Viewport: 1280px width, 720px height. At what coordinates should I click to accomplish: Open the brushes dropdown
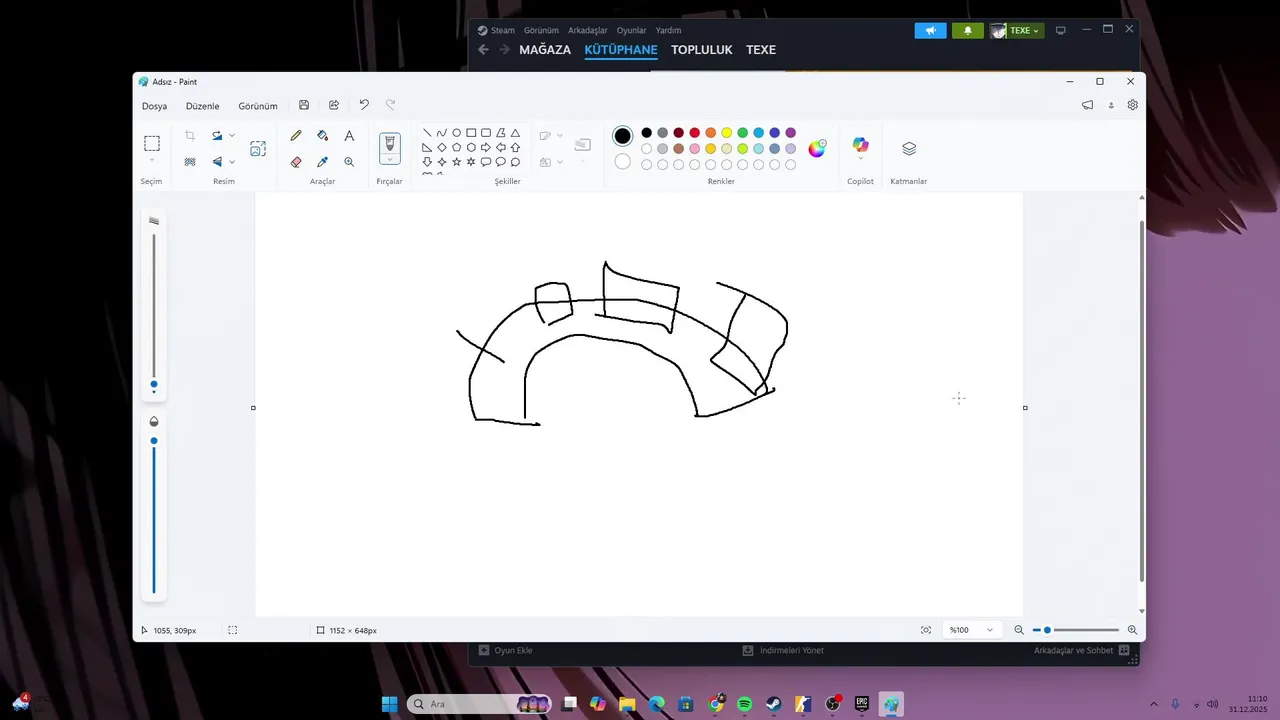click(x=390, y=160)
